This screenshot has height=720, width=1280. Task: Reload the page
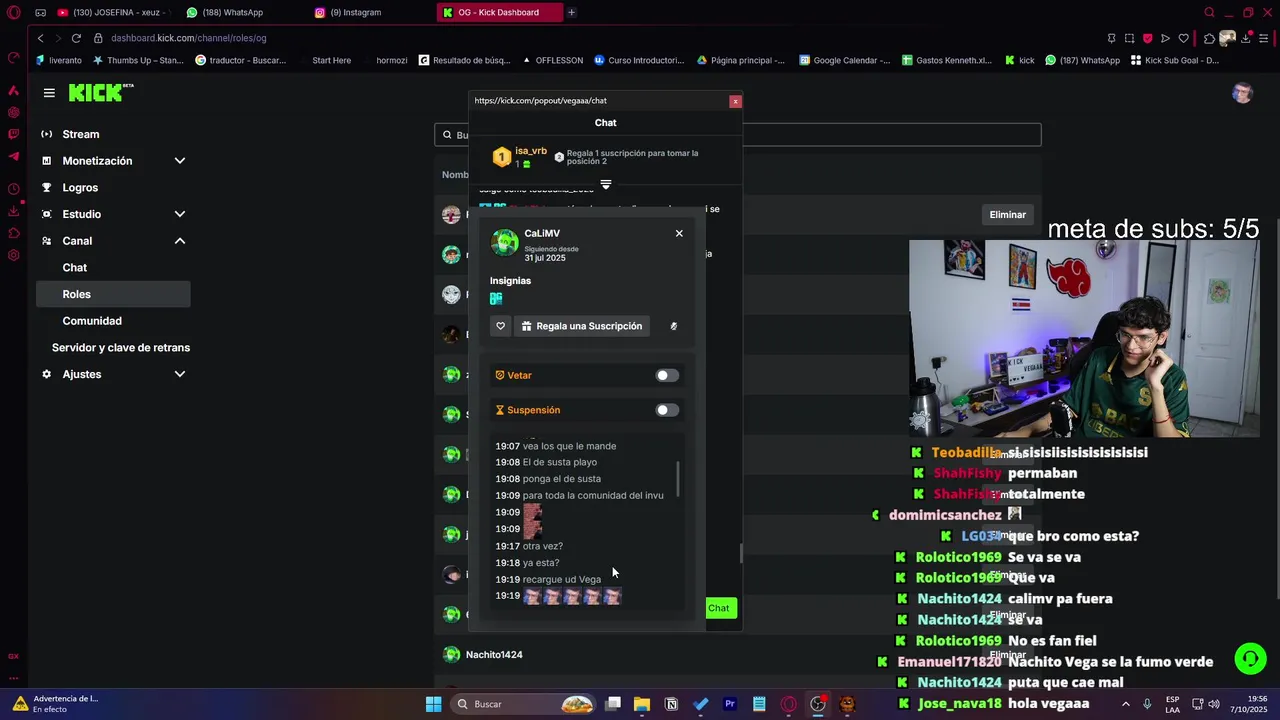[x=75, y=38]
